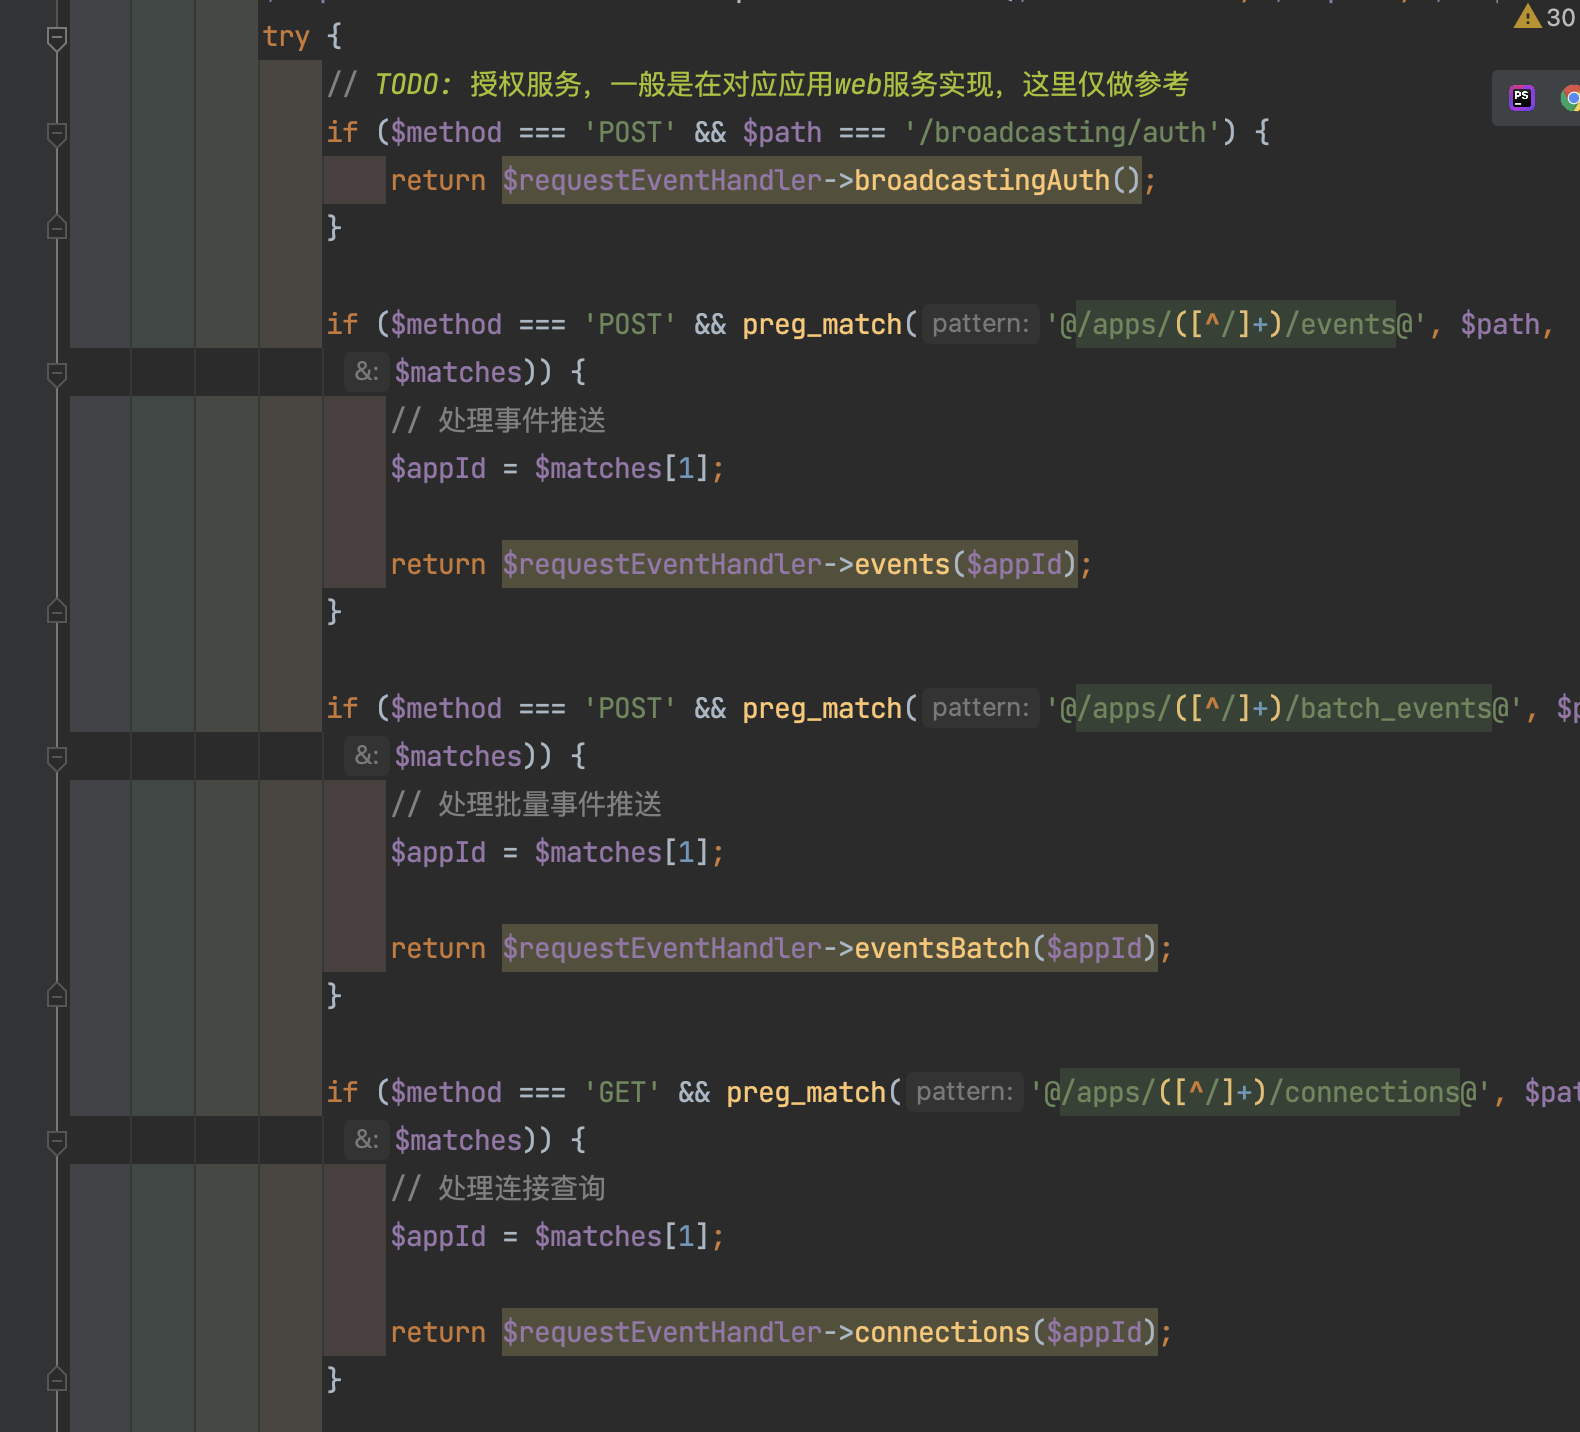Click the TODO comment about 授权服务
The height and width of the screenshot is (1432, 1580).
tap(758, 84)
